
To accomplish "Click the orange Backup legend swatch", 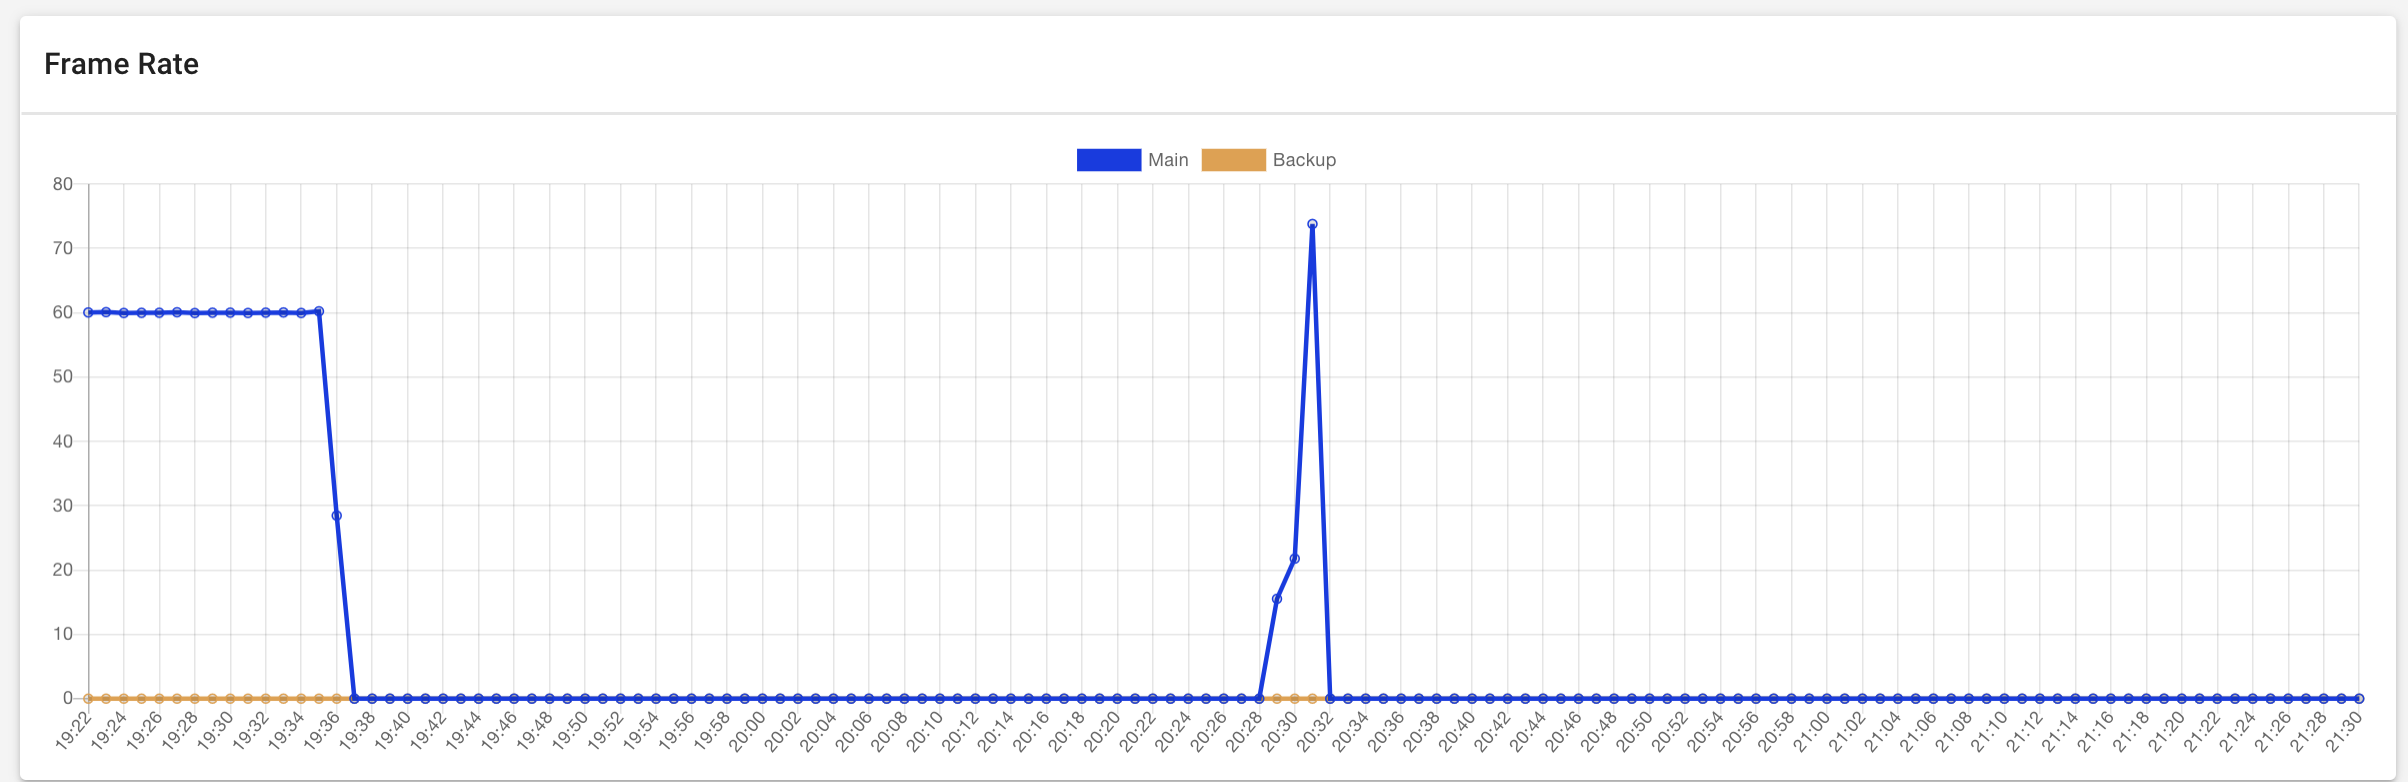I will point(1233,160).
